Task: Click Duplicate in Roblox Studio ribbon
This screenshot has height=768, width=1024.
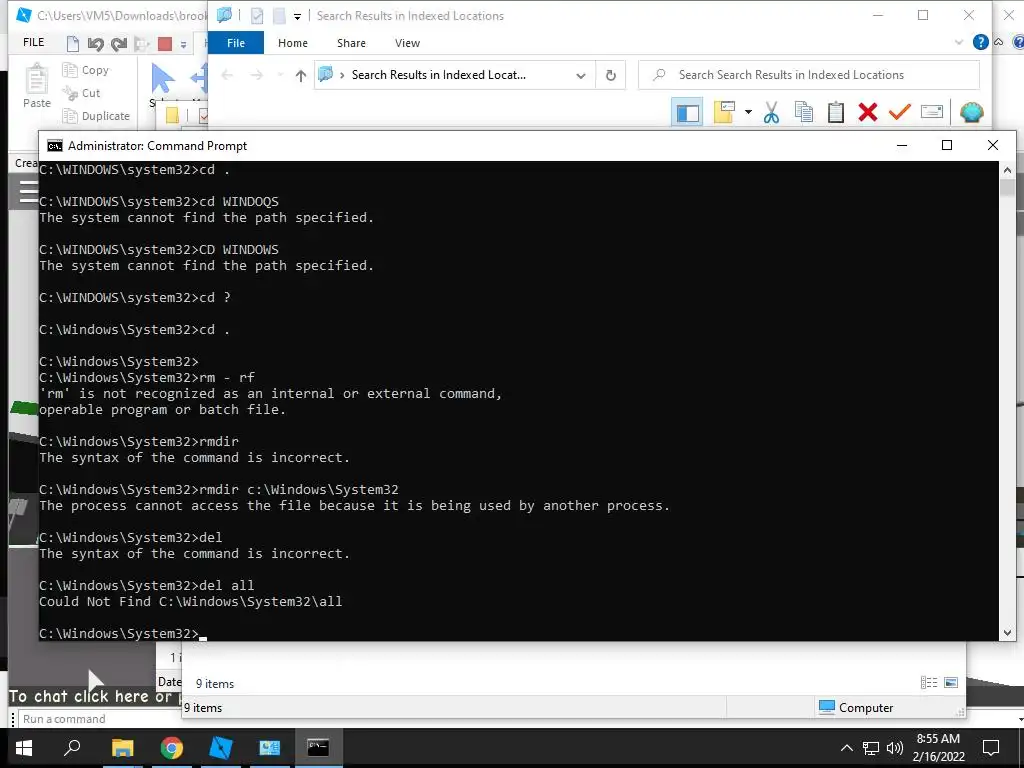Action: (96, 116)
